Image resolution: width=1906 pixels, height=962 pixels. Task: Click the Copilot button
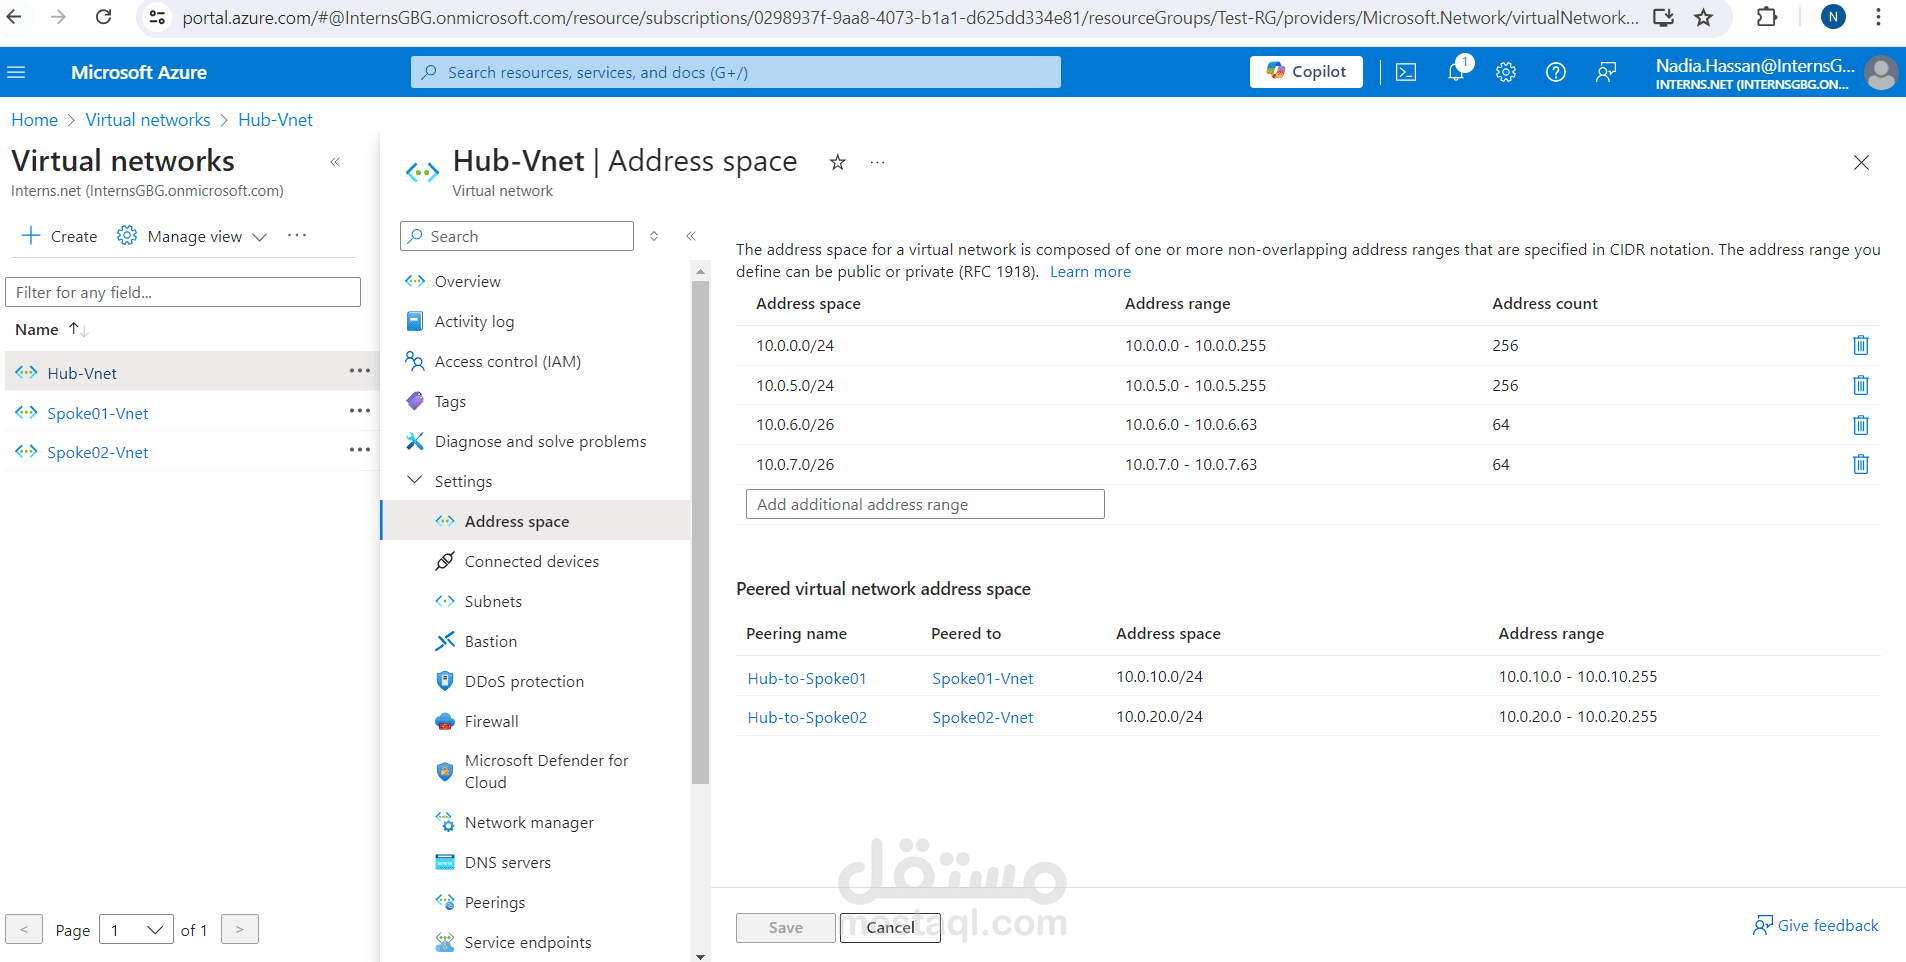tap(1306, 72)
